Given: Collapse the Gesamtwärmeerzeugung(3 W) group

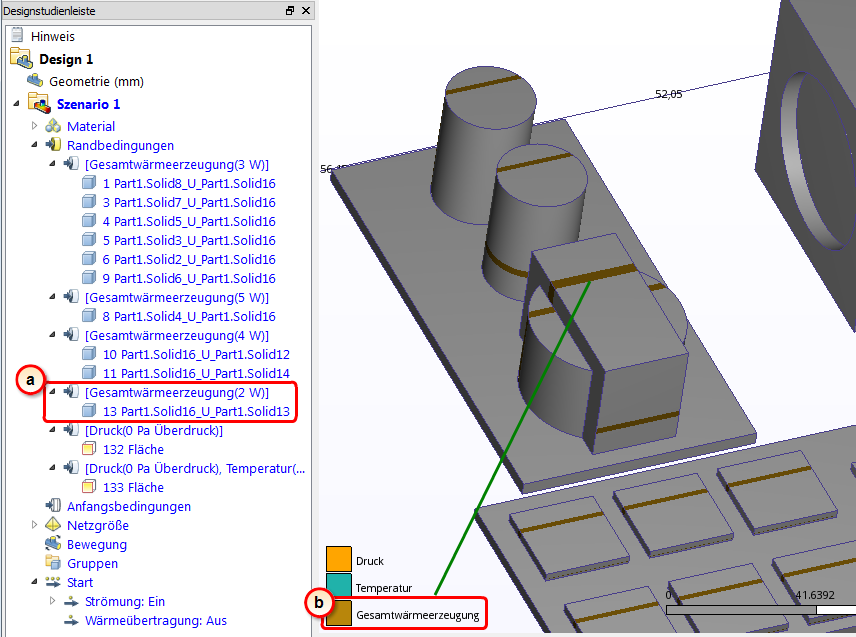Looking at the screenshot, I should pos(52,163).
